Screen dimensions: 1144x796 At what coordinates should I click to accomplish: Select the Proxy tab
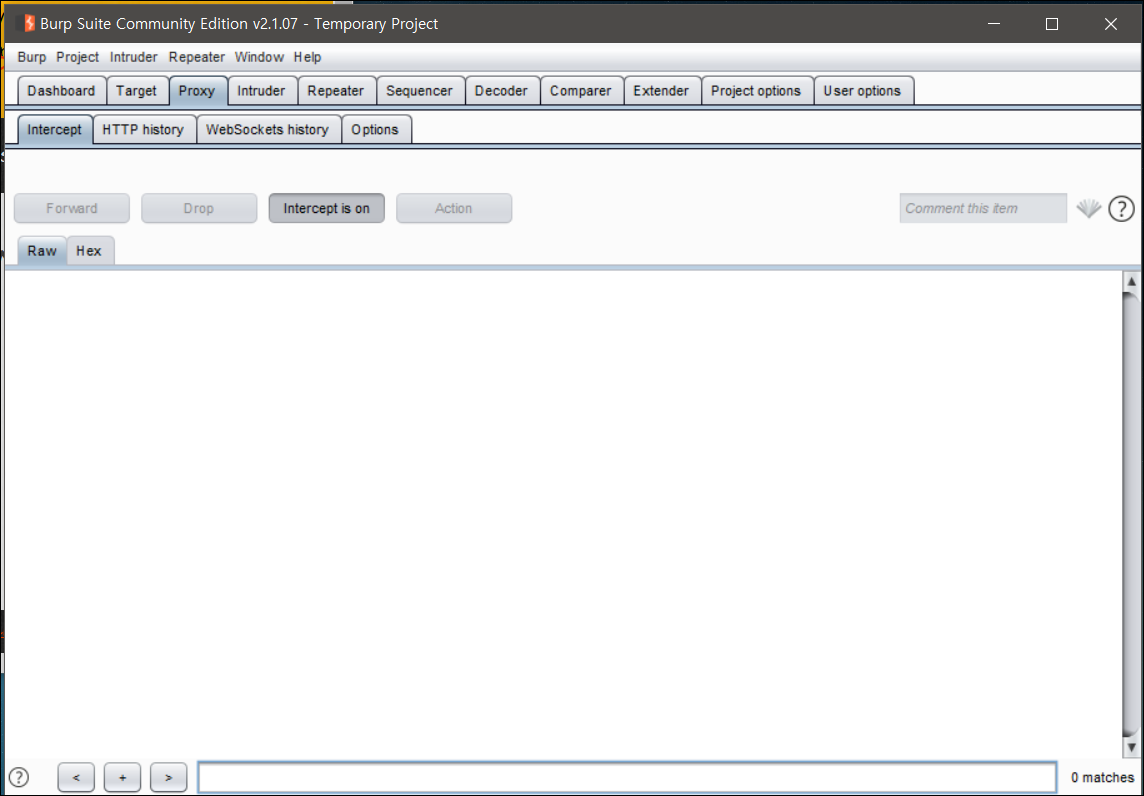(x=197, y=90)
